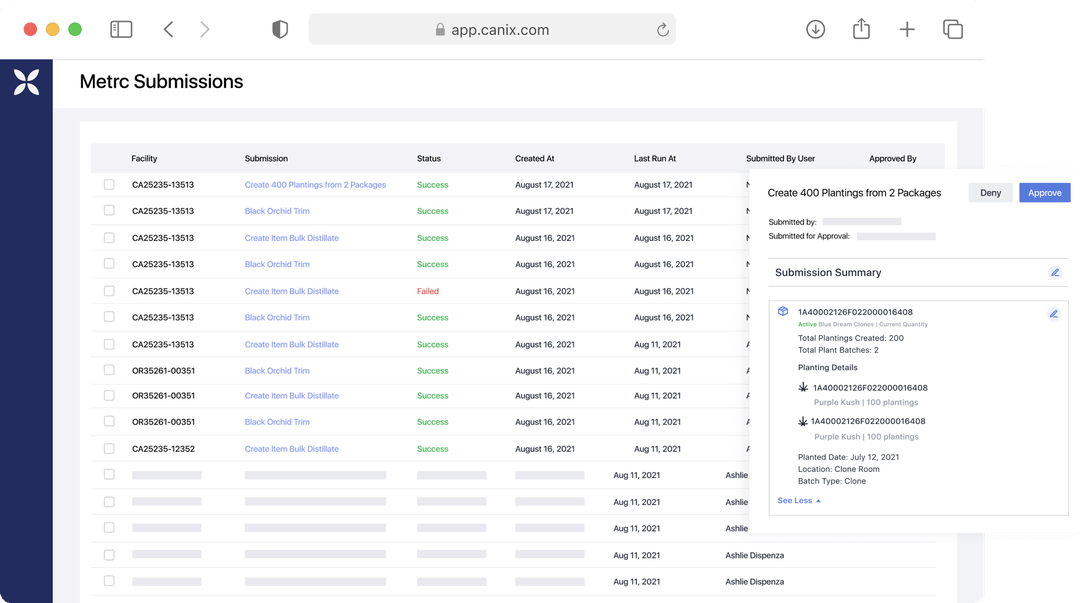1080x603 pixels.
Task: Click the download icon in the browser toolbar
Action: tap(815, 29)
